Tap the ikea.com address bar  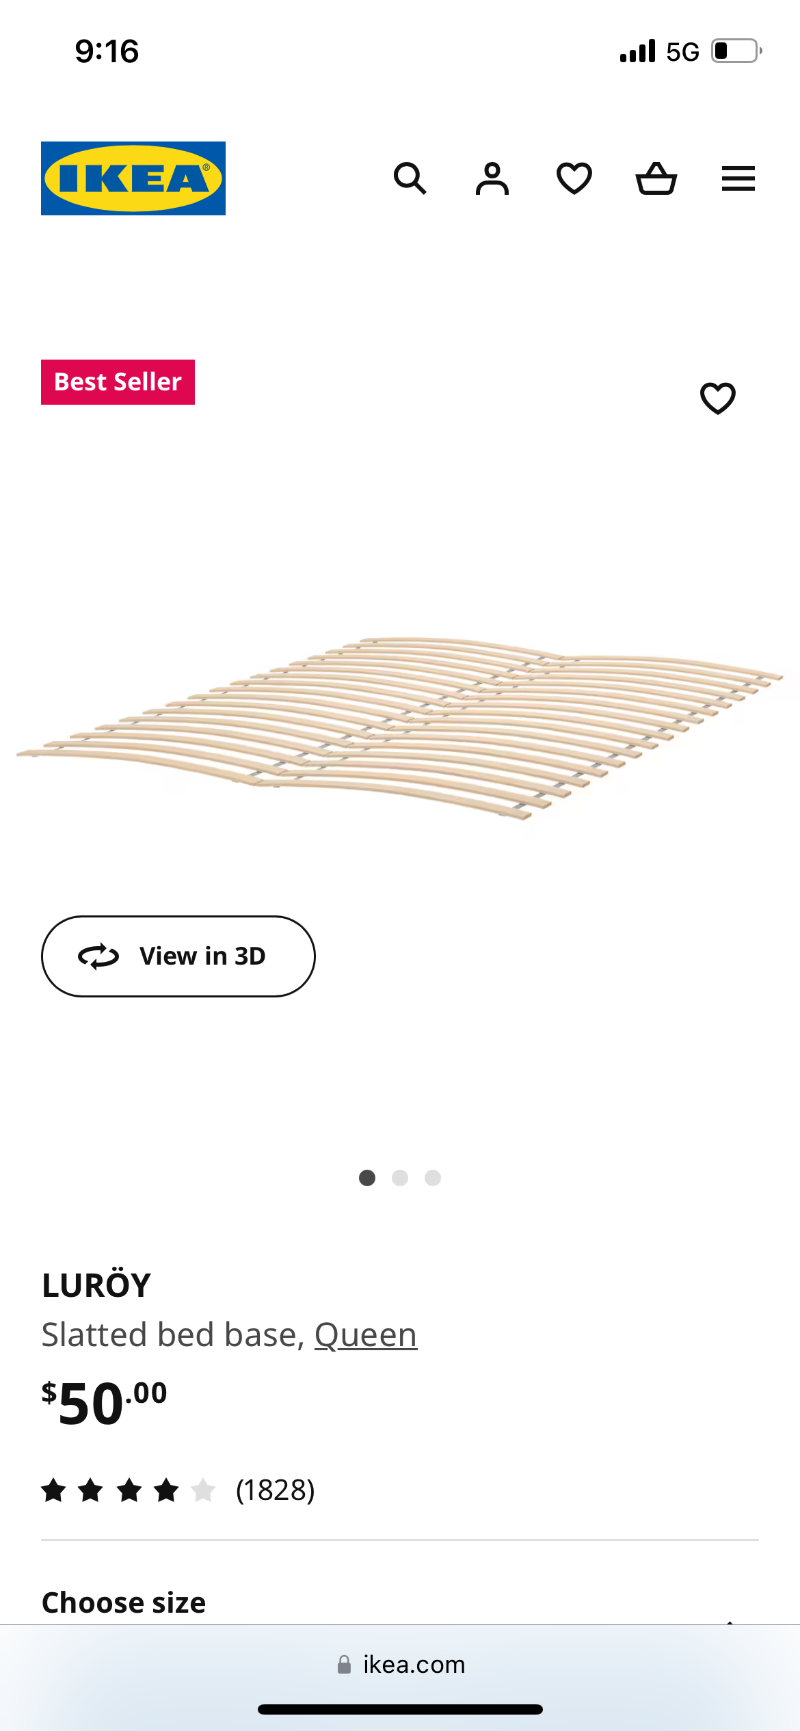click(x=400, y=1664)
